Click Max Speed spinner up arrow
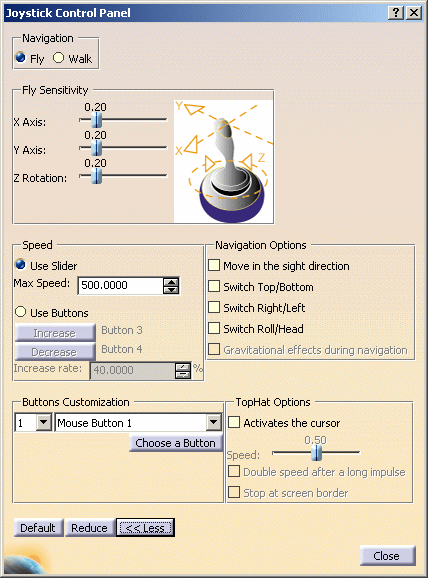 [171, 282]
